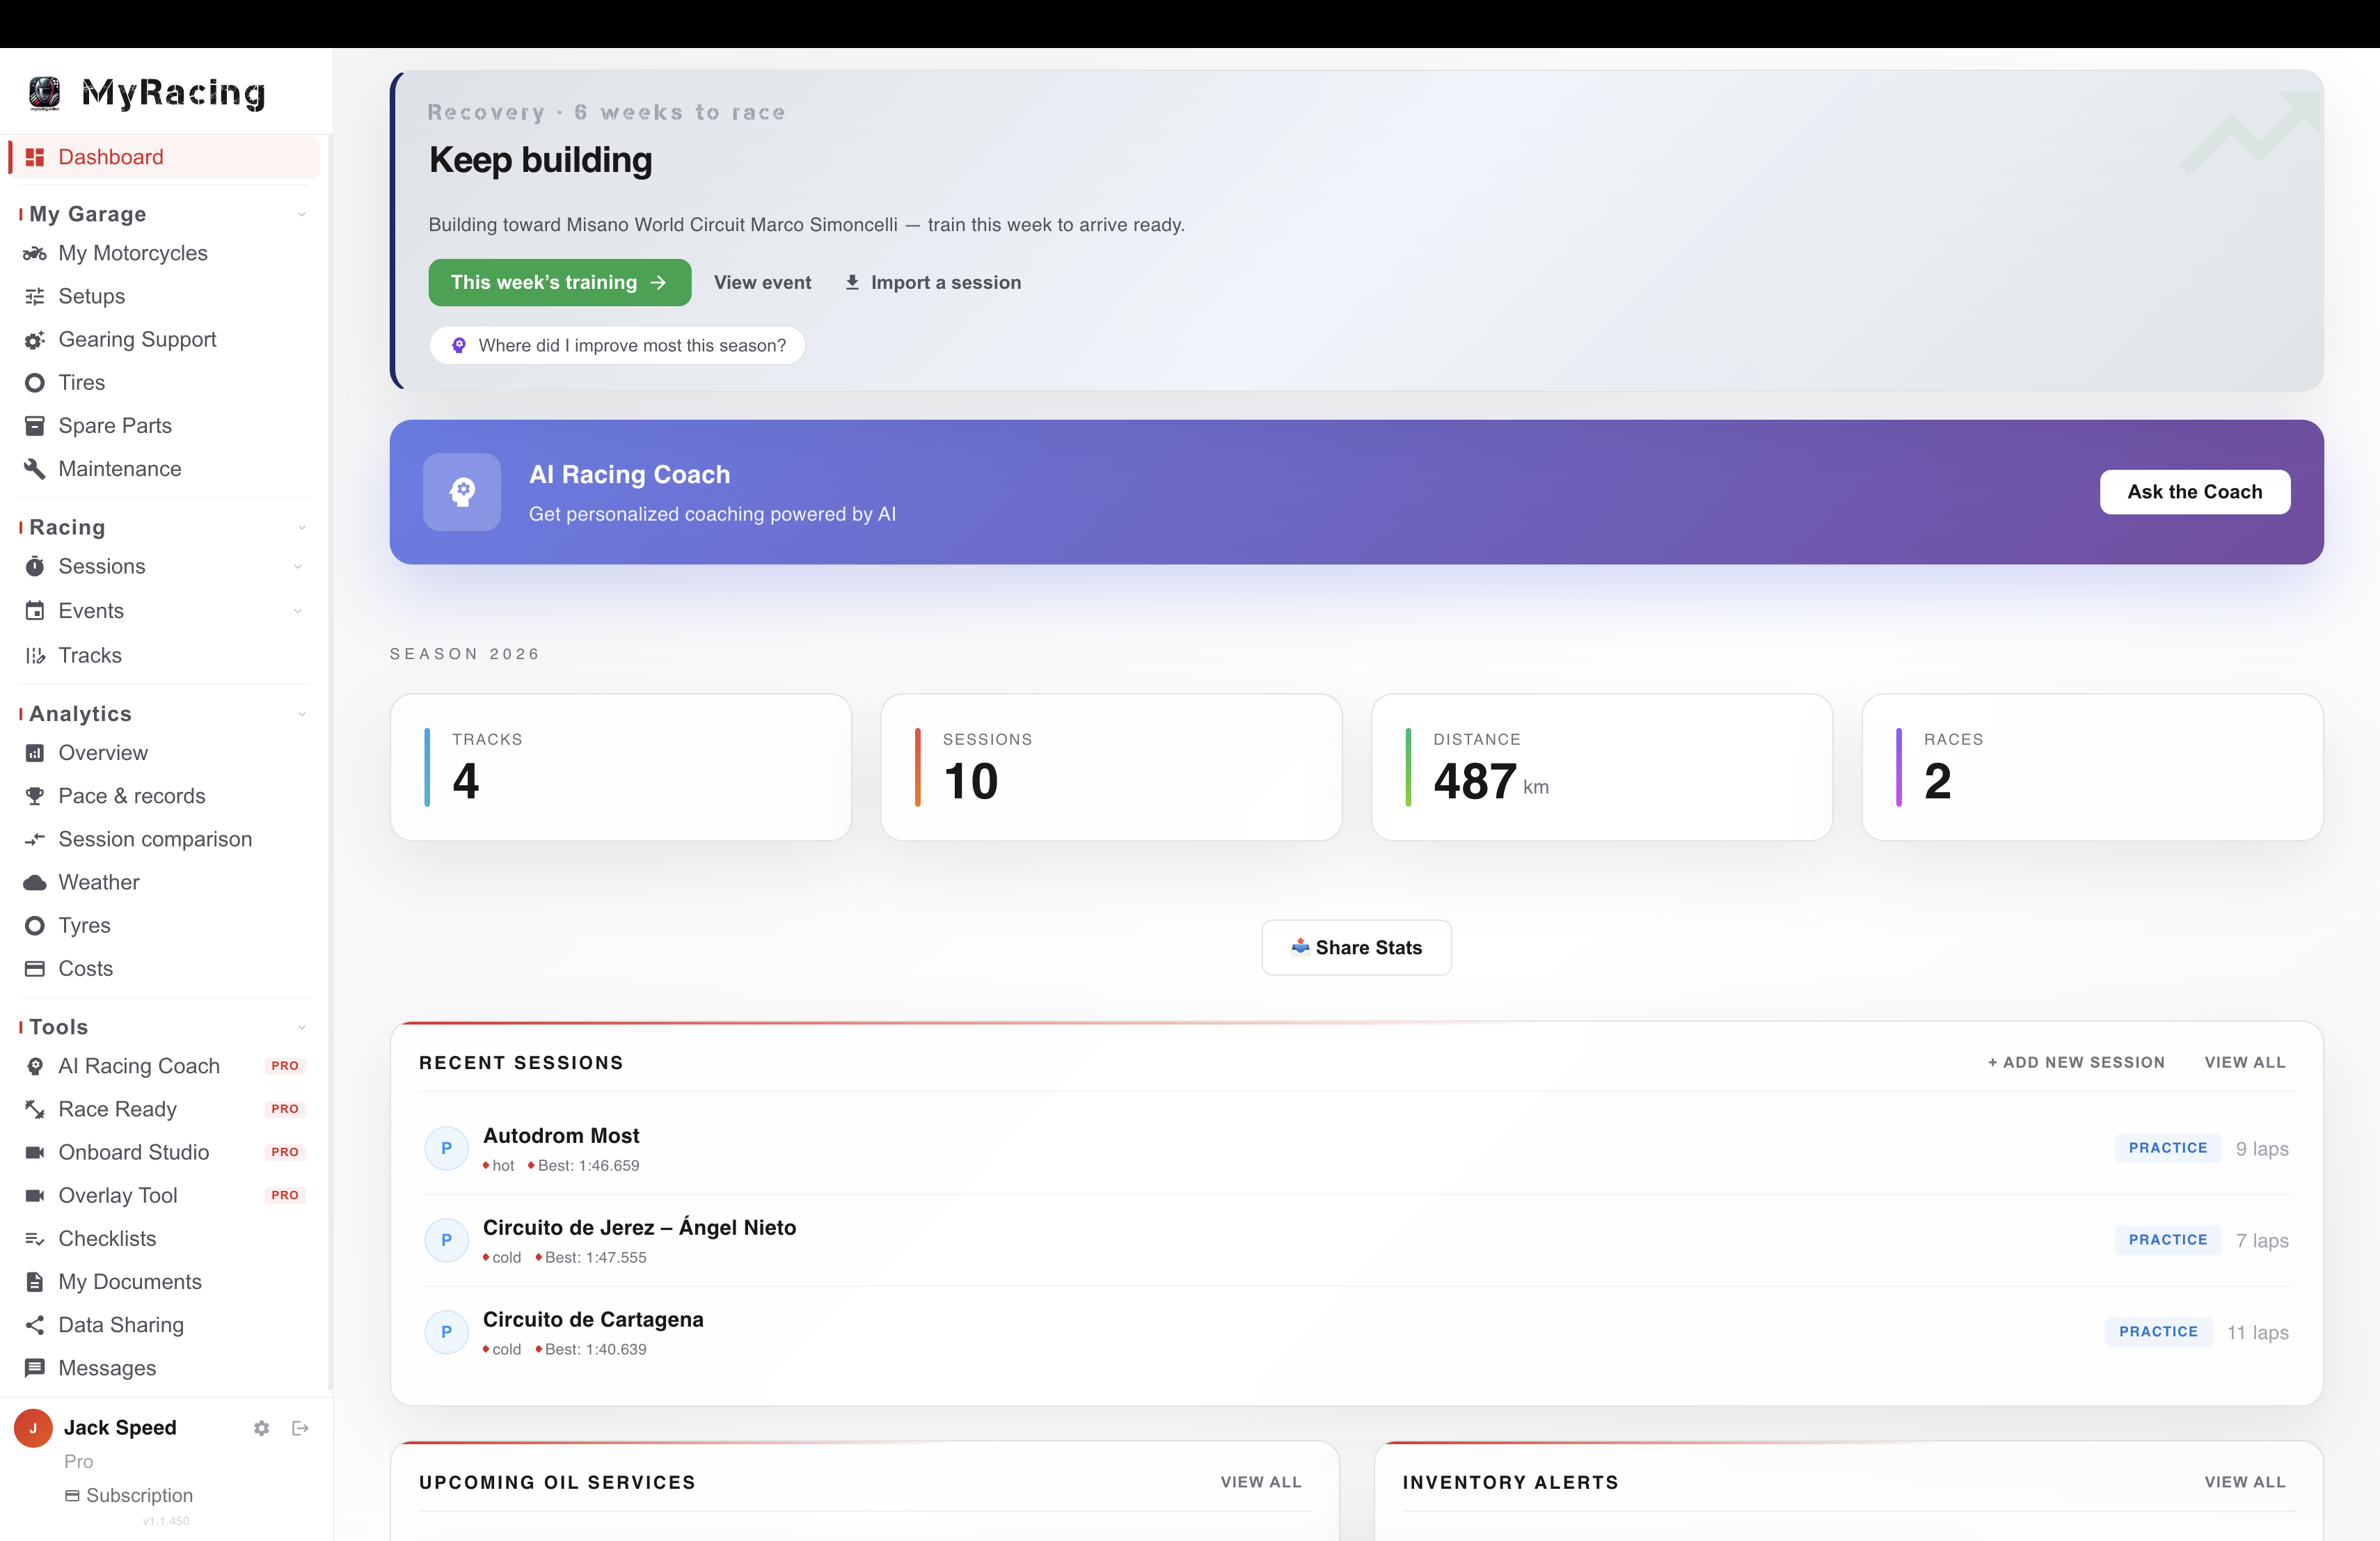Expand the Events submenu chevron

(297, 611)
